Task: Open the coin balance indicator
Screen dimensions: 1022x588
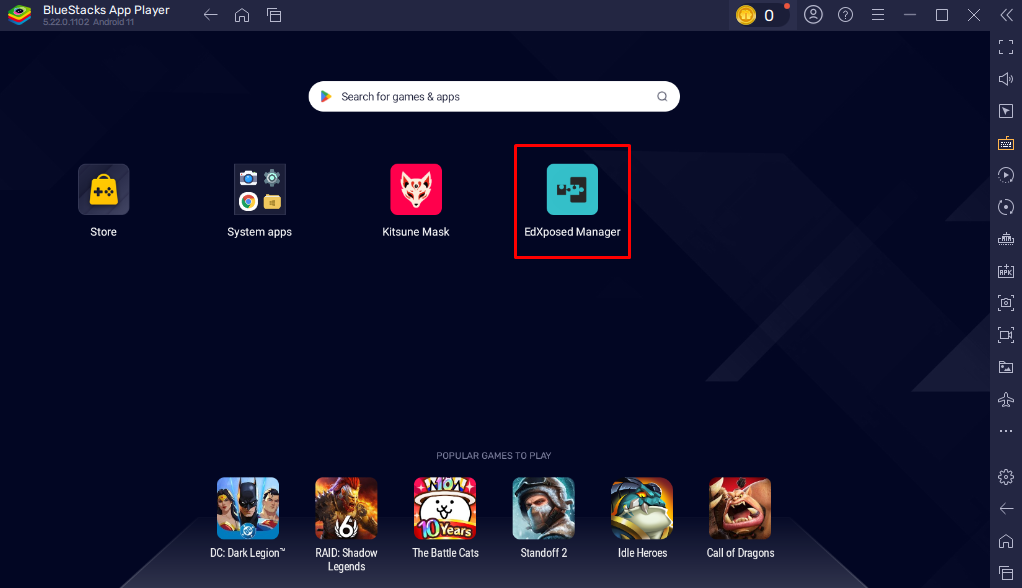Action: pos(759,15)
